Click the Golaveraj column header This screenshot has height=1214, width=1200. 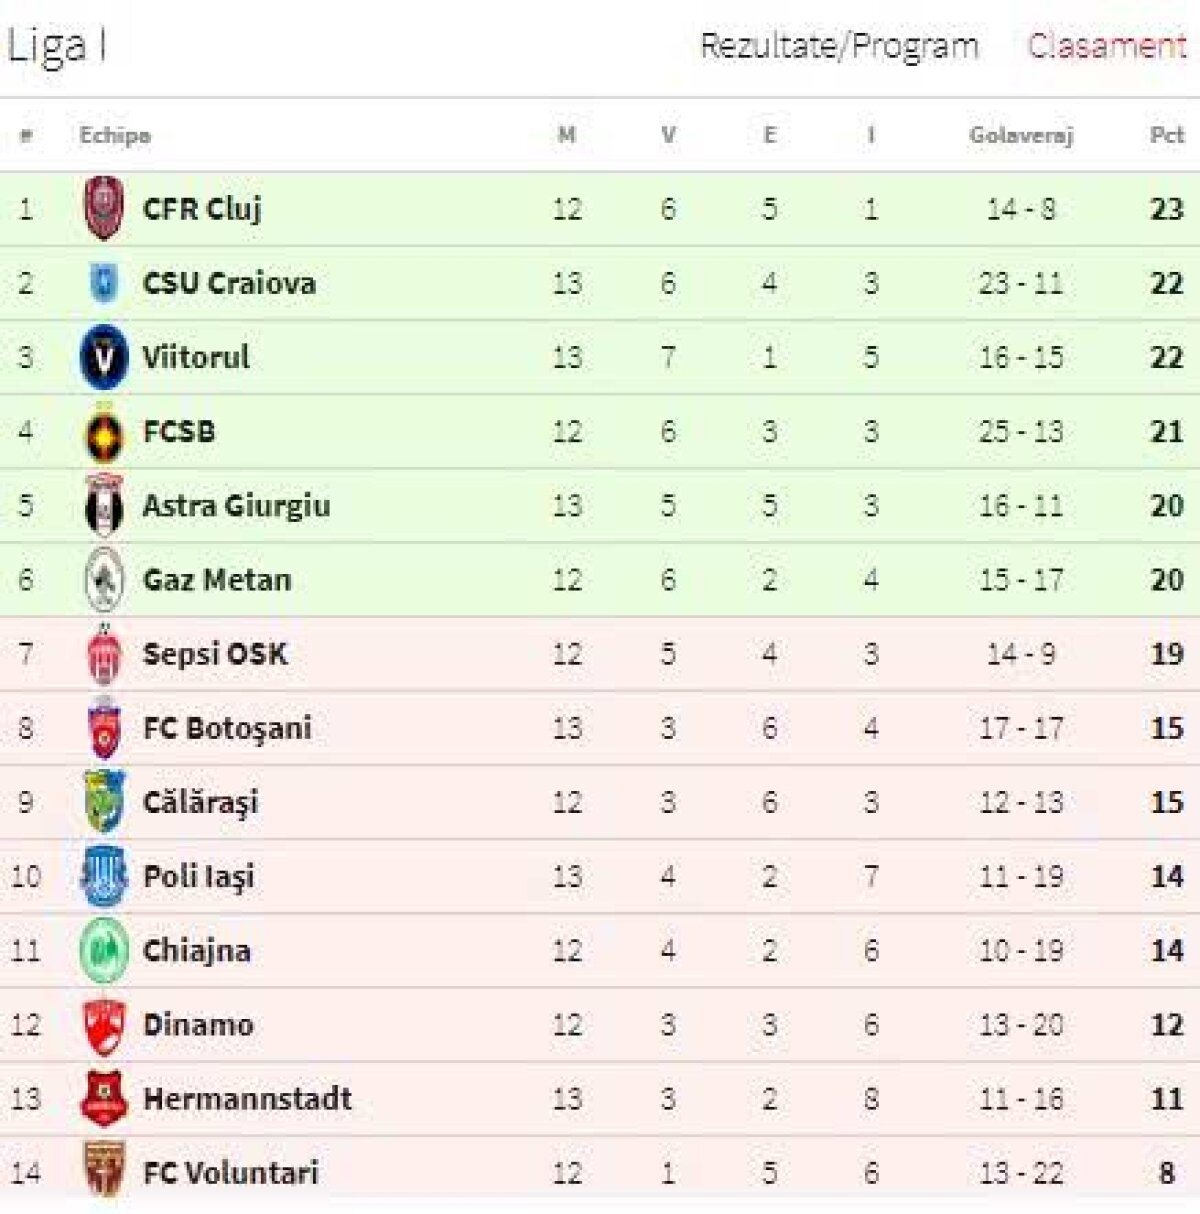tap(1020, 135)
